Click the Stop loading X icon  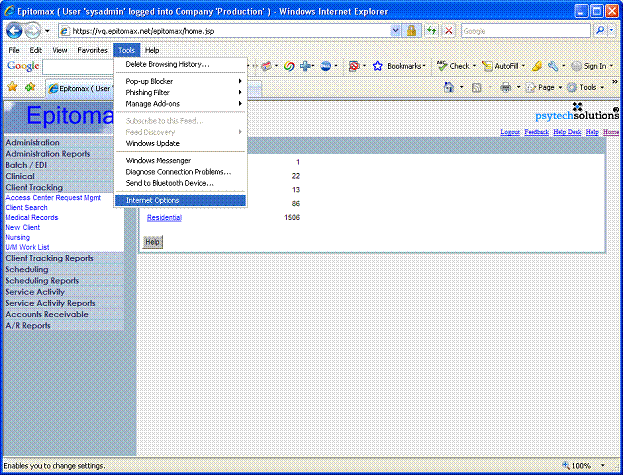(x=449, y=31)
